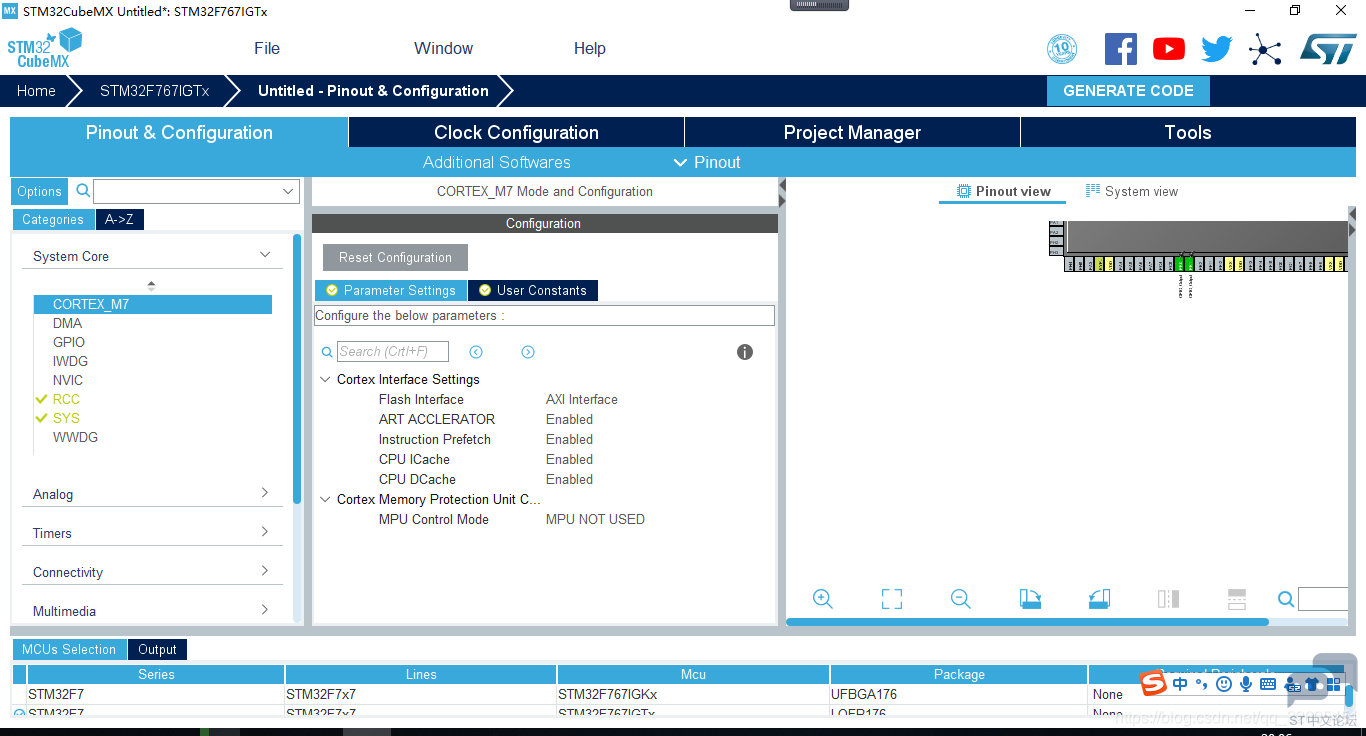Click the 10-year anniversary badge icon
Screen dimensions: 1366x736
point(1062,49)
